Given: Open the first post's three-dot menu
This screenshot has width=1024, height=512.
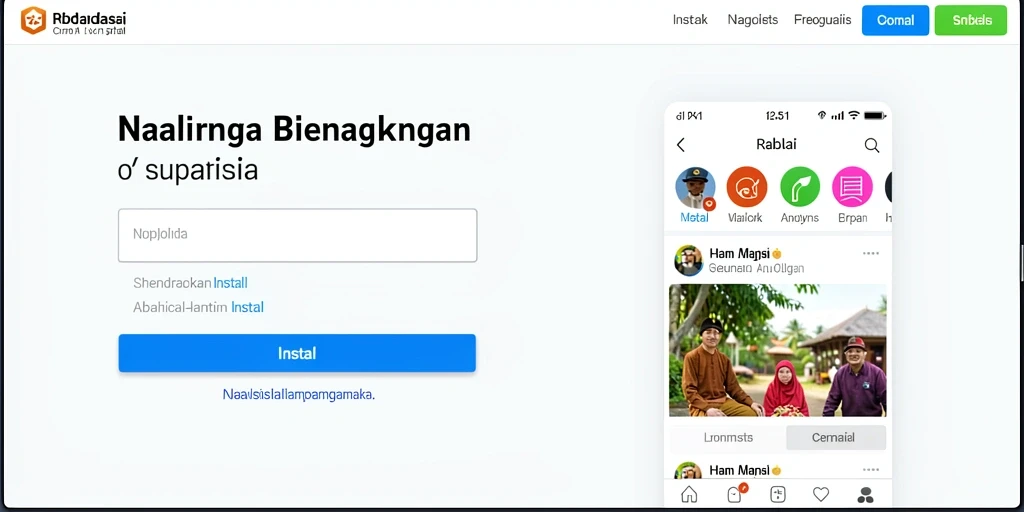Looking at the screenshot, I should point(871,253).
